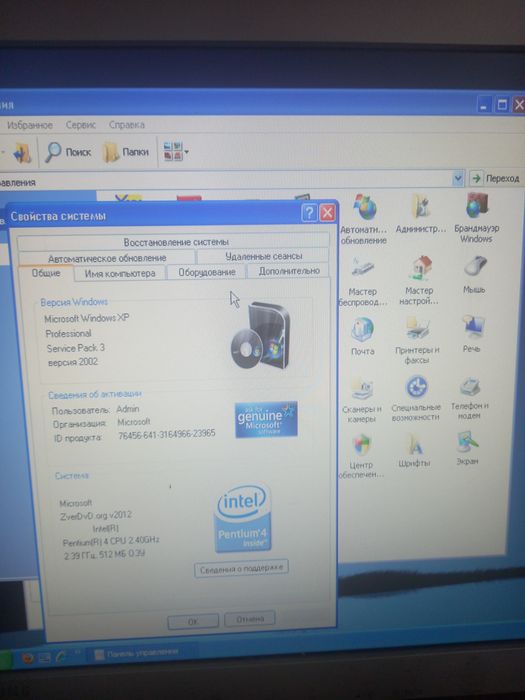Maximize the Control Panel window

point(502,105)
